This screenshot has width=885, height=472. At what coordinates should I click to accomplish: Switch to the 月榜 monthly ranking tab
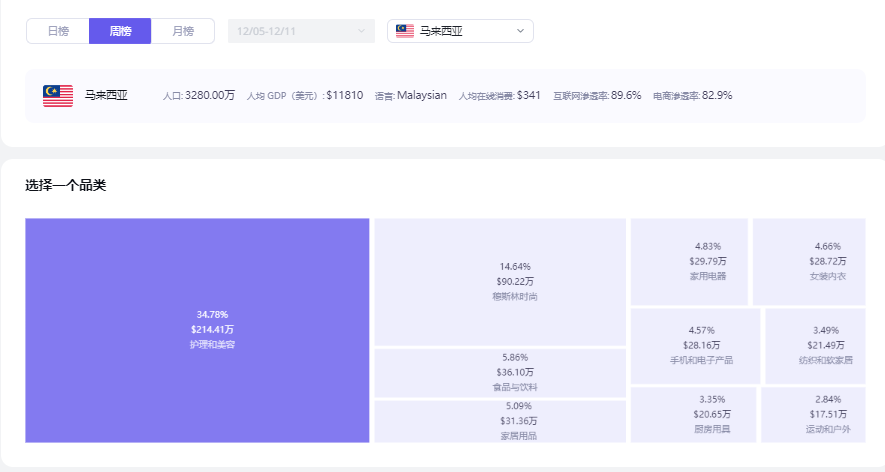(x=183, y=31)
